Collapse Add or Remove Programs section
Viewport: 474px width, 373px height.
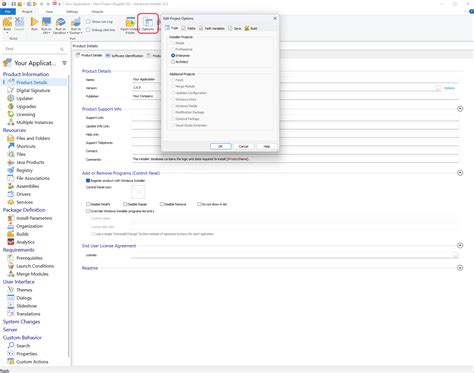click(x=460, y=173)
